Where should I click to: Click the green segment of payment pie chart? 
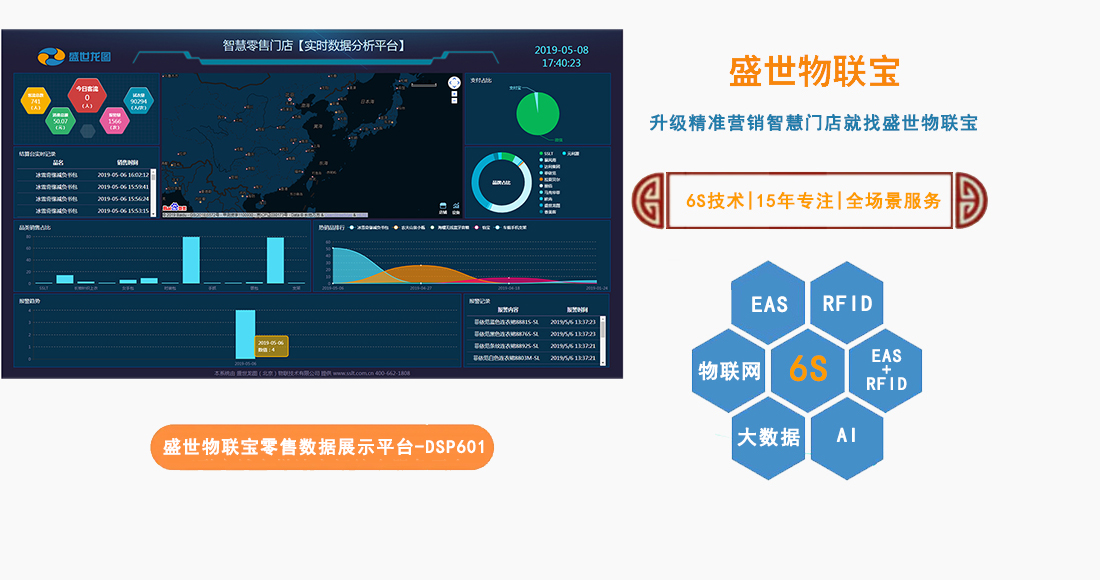point(538,114)
